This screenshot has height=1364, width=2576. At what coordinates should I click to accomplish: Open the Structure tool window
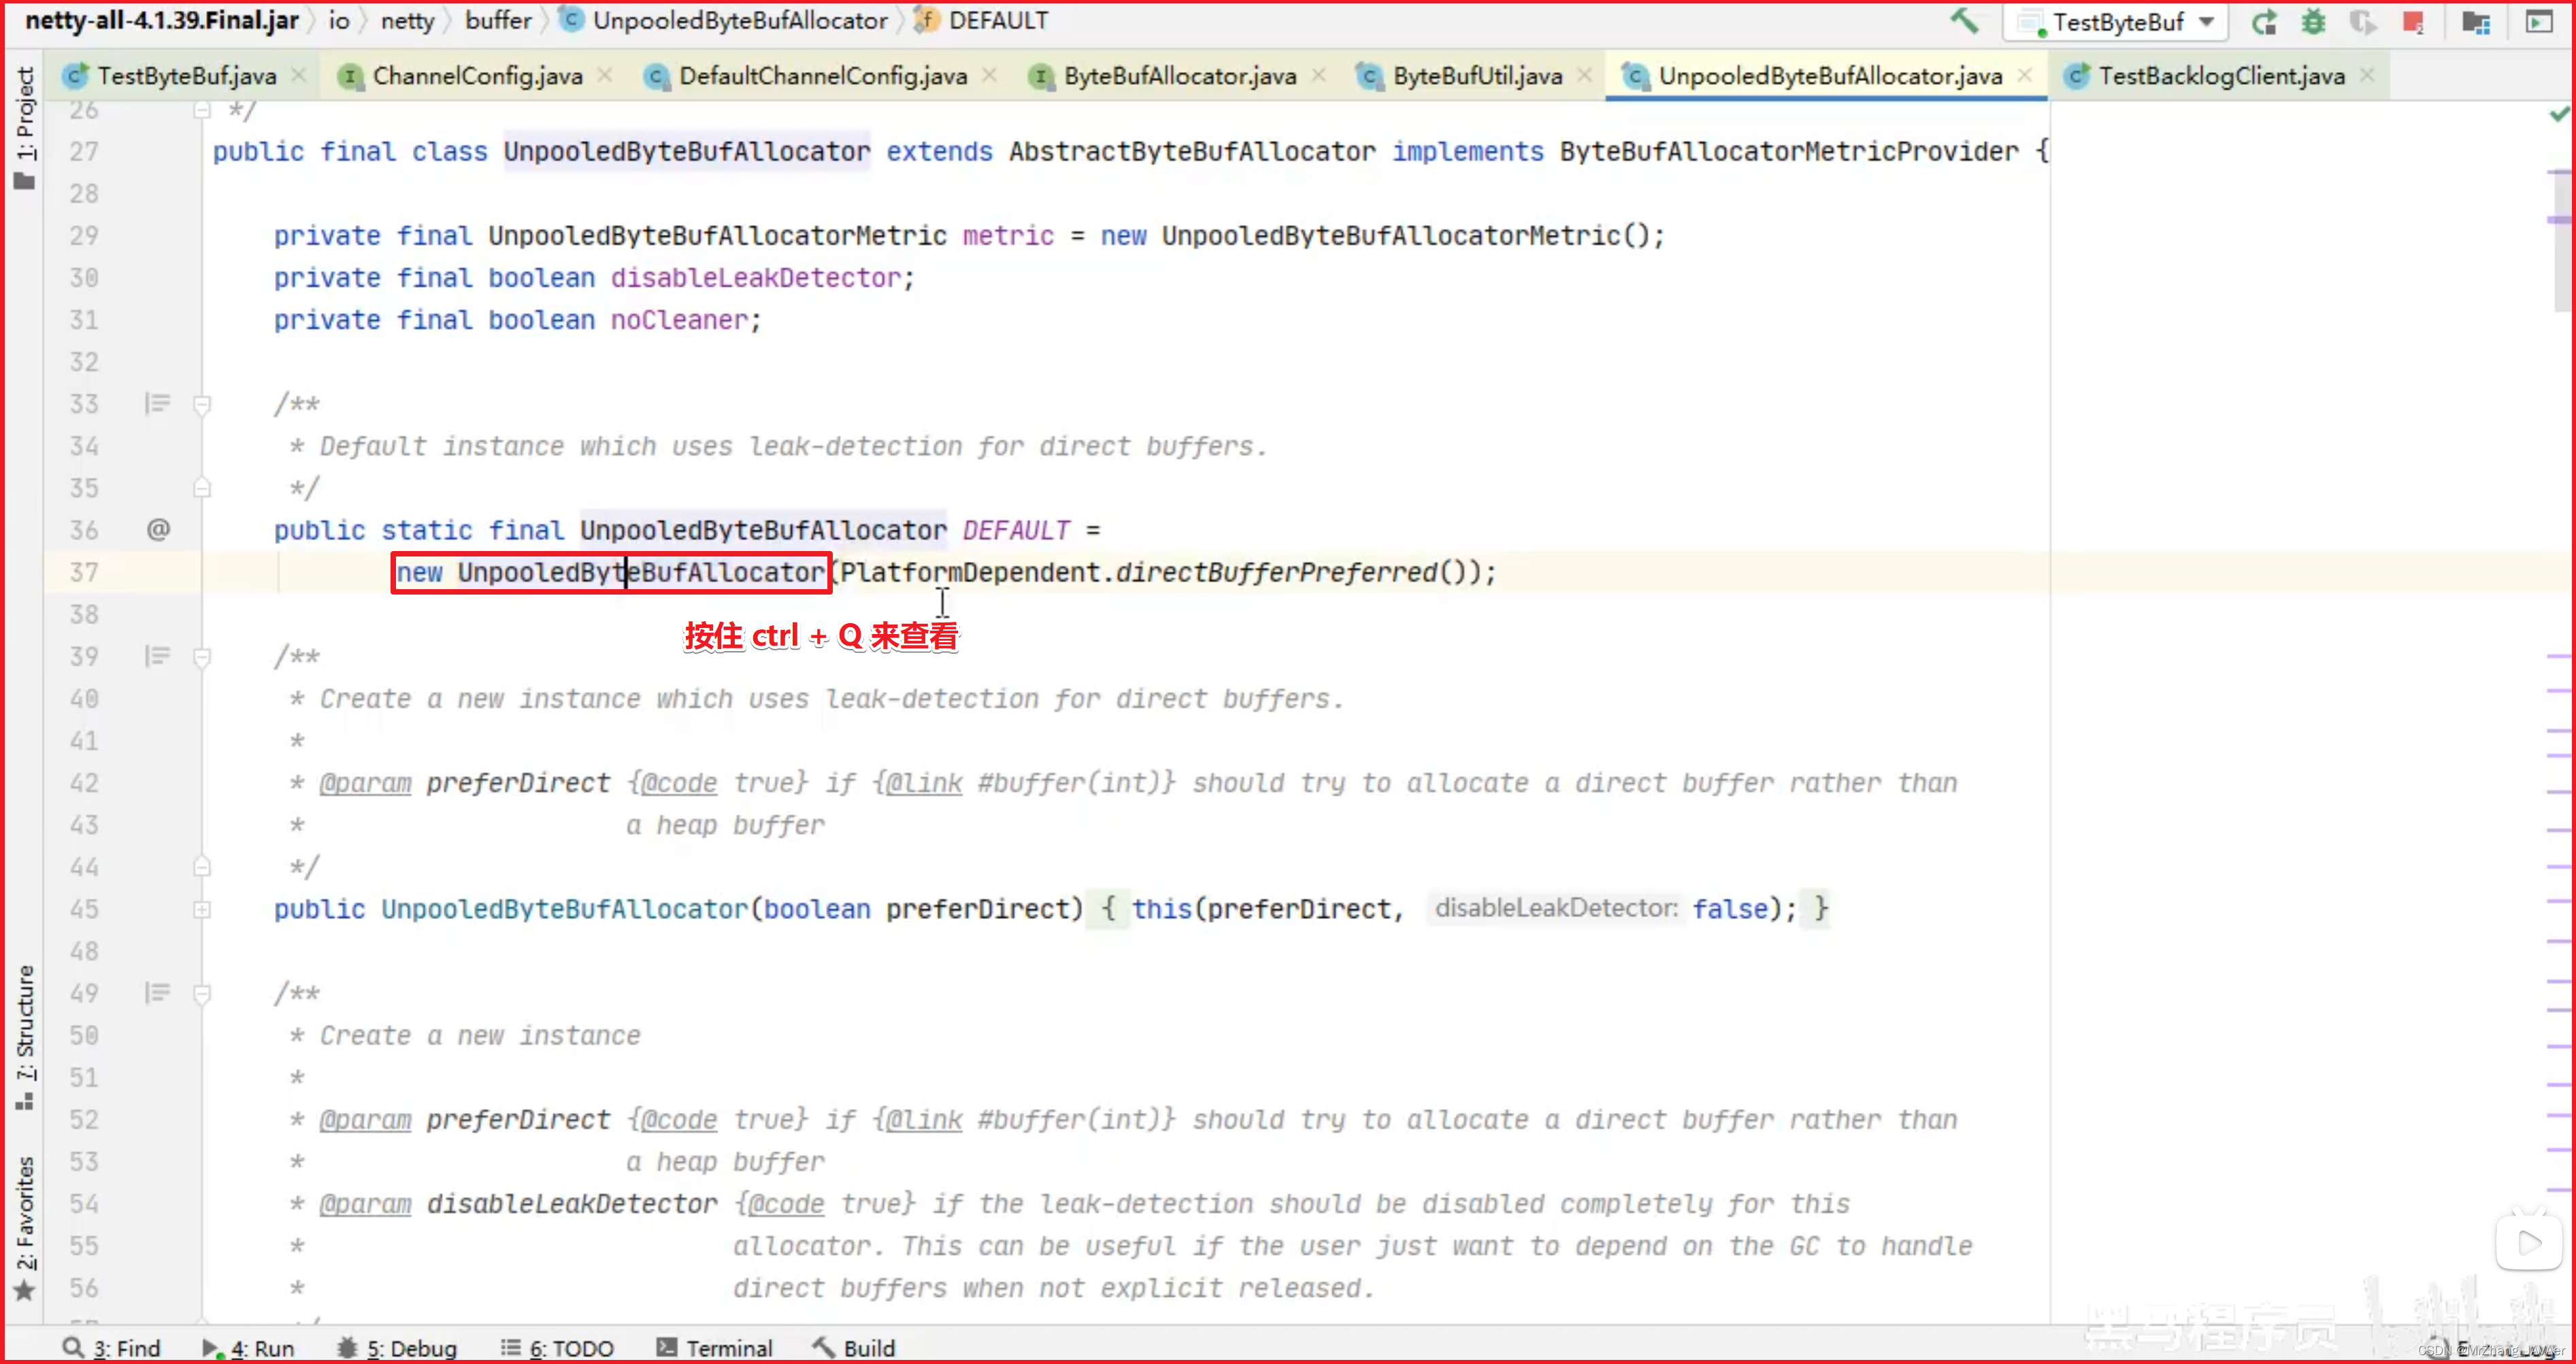click(24, 1037)
